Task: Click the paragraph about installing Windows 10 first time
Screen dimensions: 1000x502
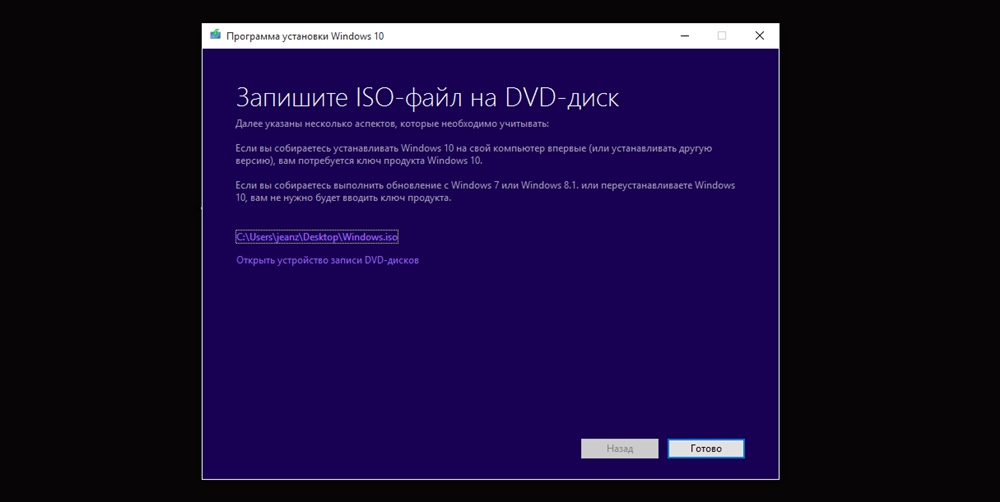Action: click(x=473, y=154)
